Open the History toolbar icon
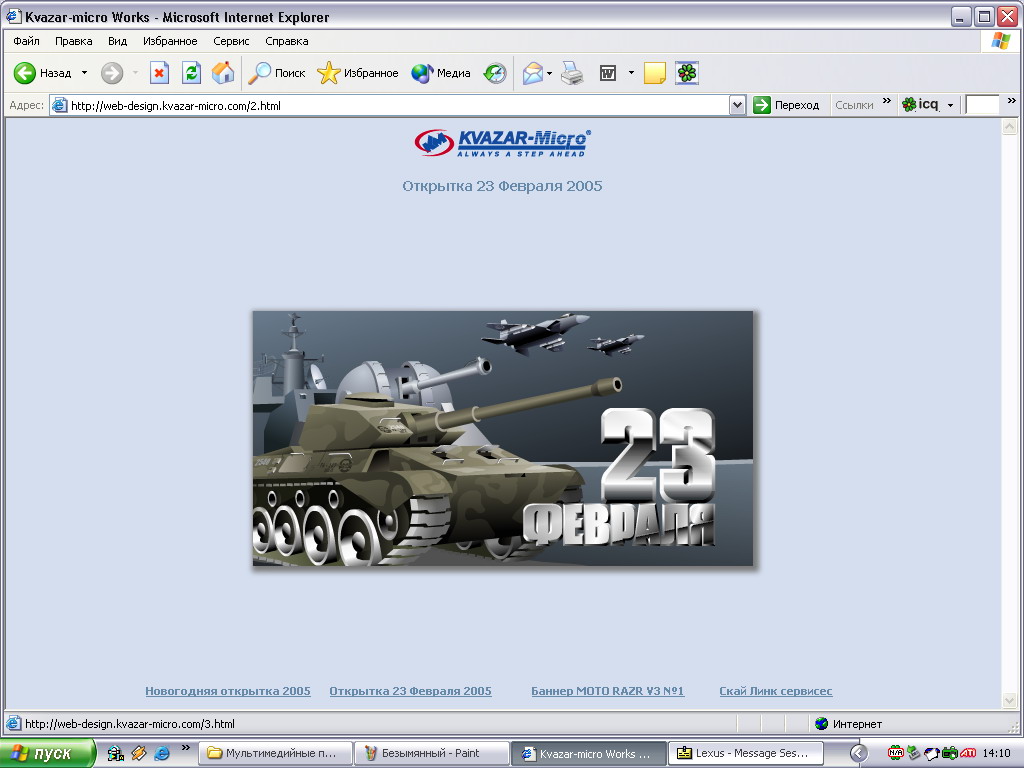 click(495, 73)
